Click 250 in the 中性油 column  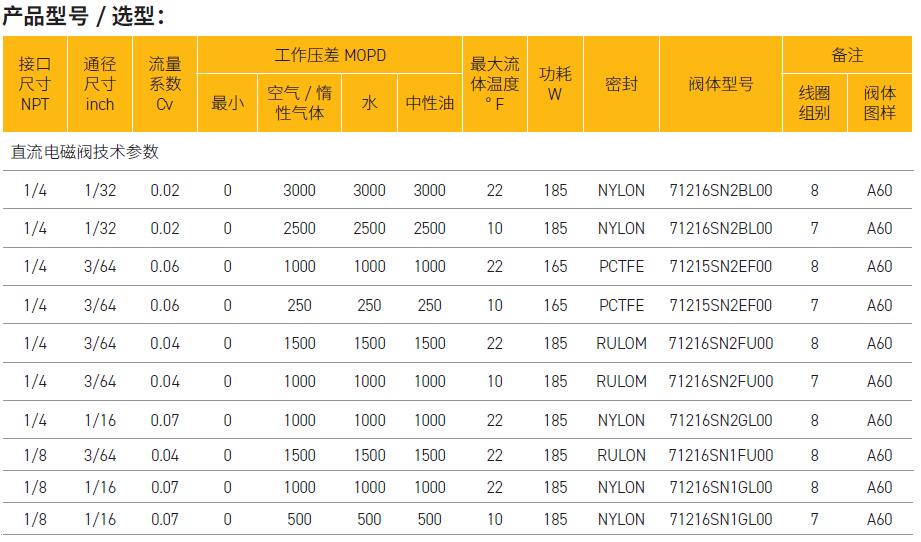(430, 305)
